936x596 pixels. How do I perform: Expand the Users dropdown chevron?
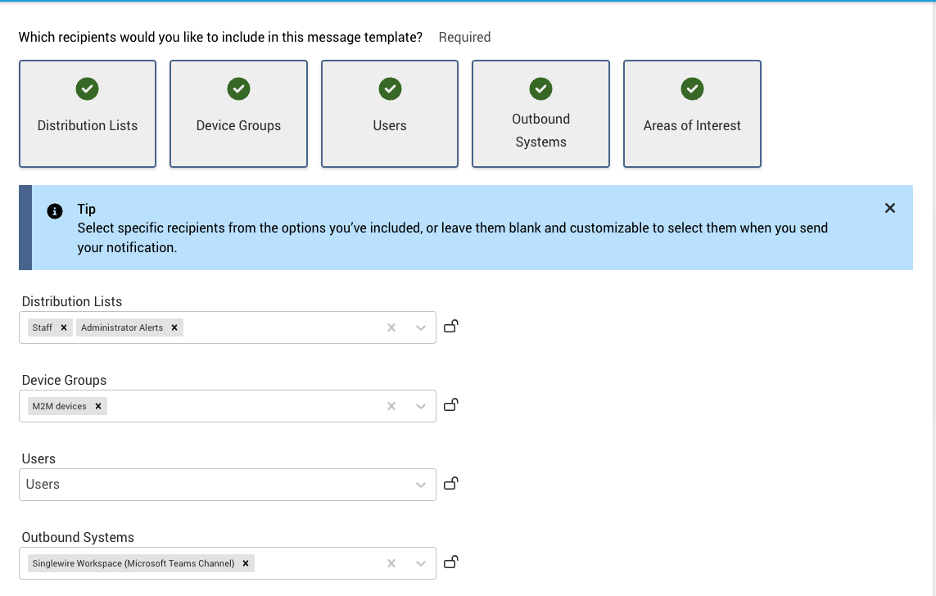tap(421, 485)
